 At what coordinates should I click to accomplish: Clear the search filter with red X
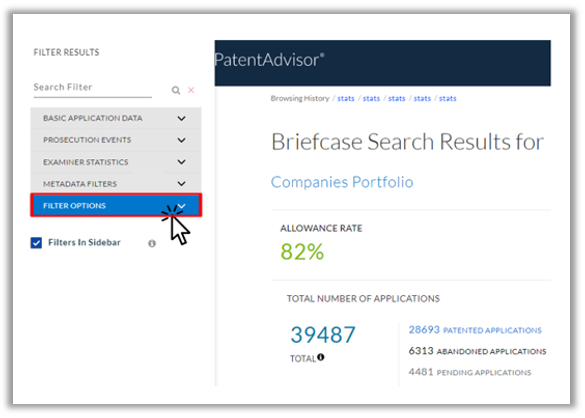point(191,90)
